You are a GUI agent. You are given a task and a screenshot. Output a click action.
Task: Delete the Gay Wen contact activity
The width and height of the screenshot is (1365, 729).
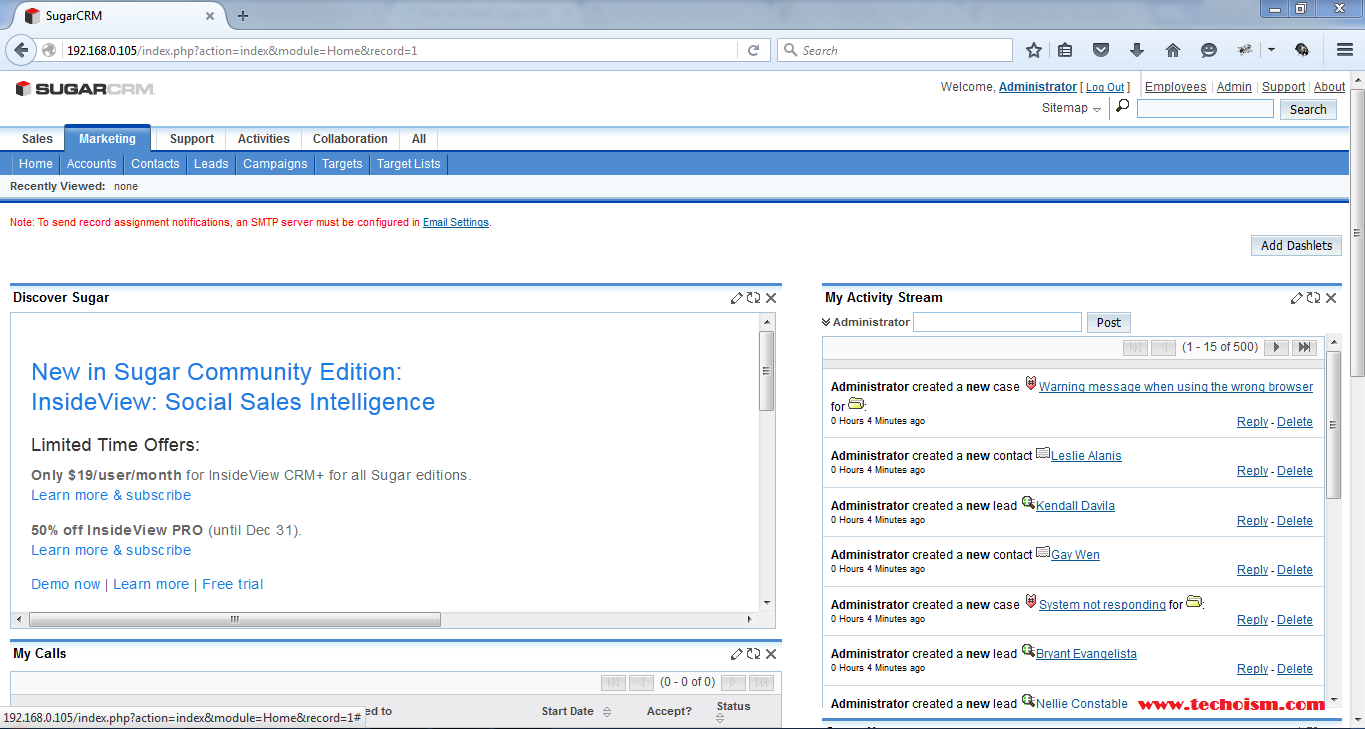click(1295, 570)
